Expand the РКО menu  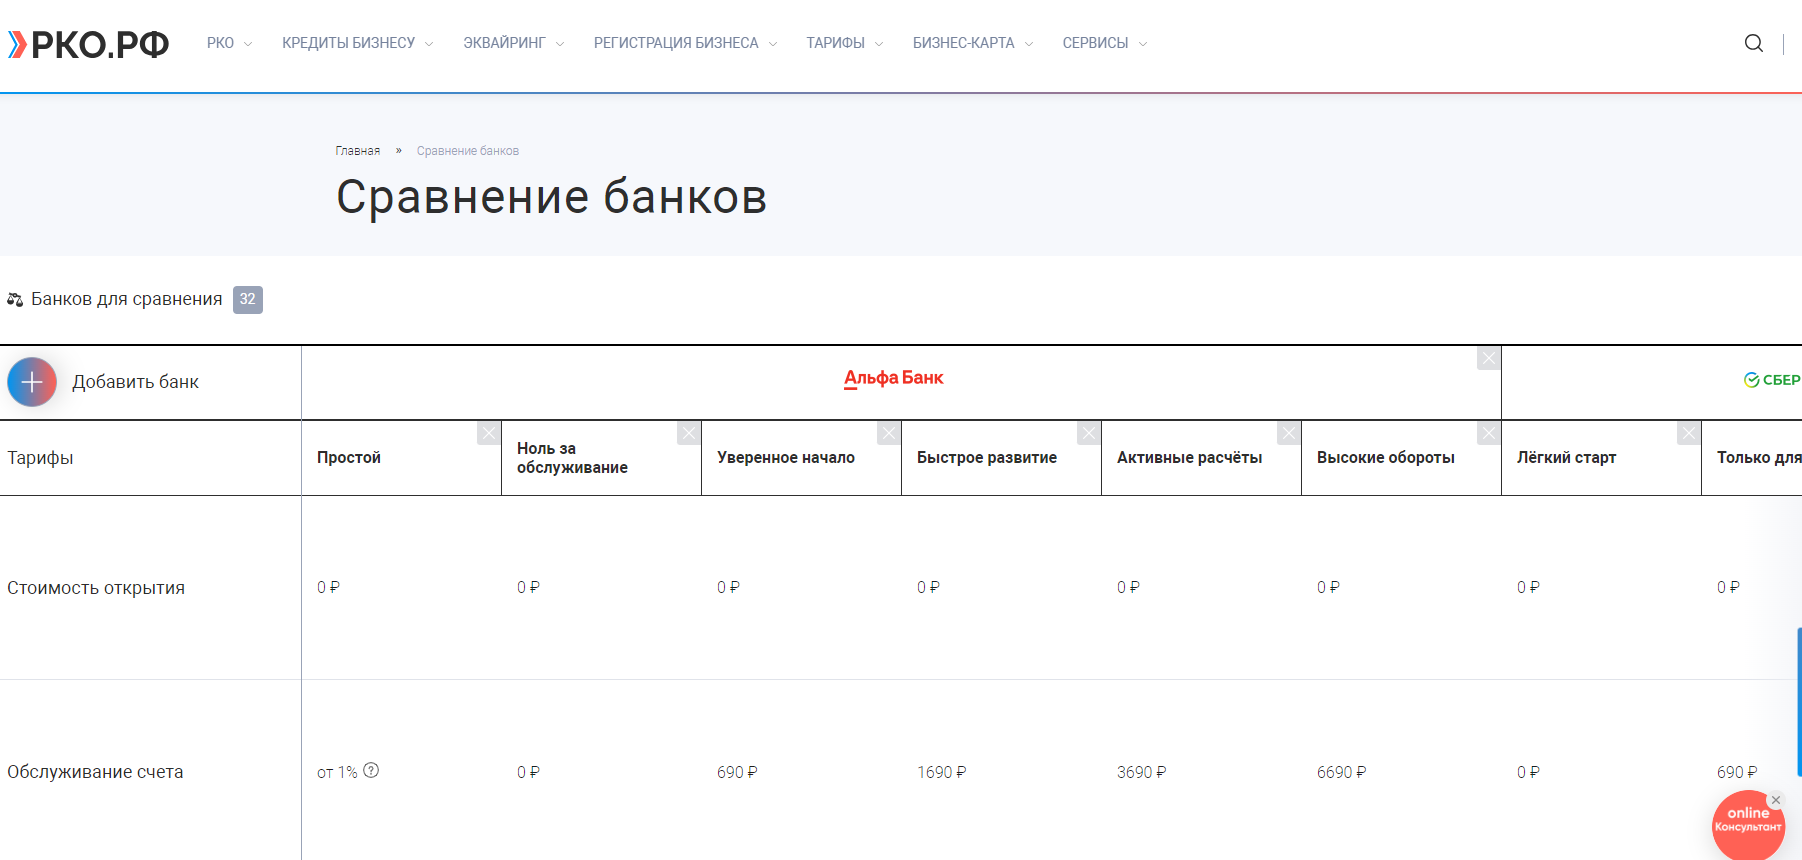click(229, 43)
